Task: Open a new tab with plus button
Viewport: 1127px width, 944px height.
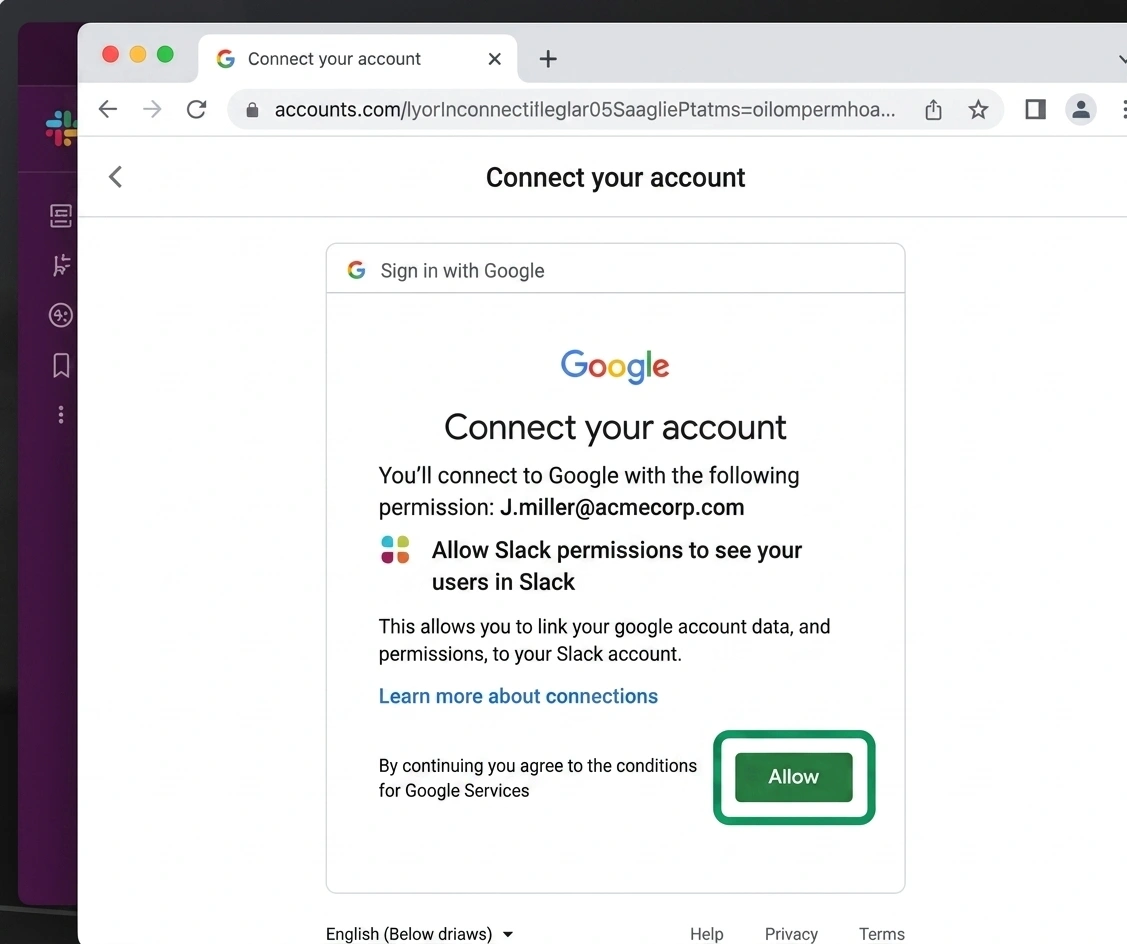Action: [x=548, y=59]
